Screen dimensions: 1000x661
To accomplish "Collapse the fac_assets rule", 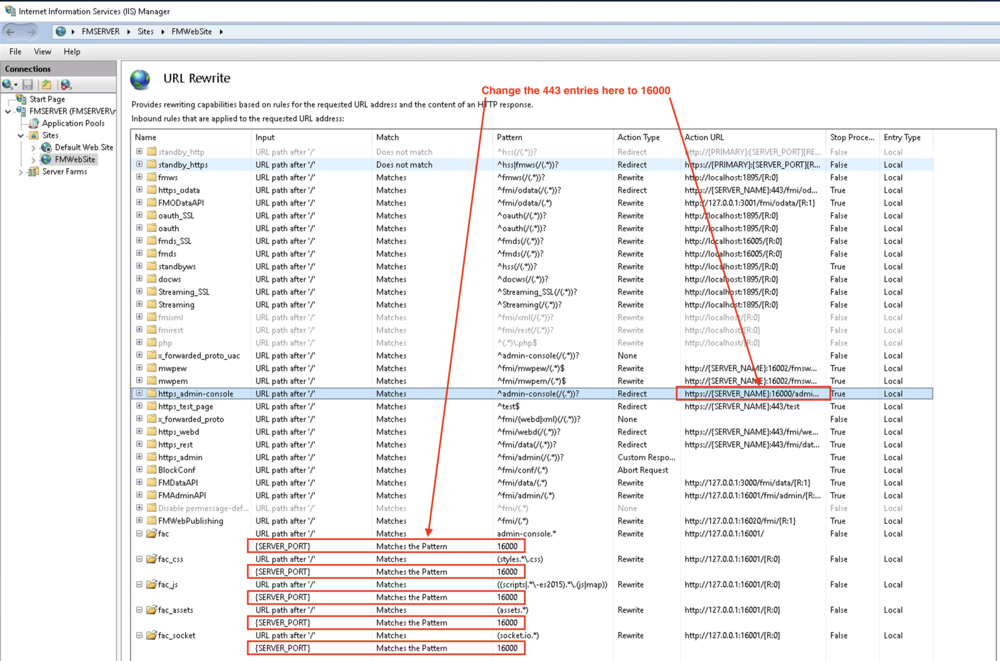I will (x=139, y=610).
